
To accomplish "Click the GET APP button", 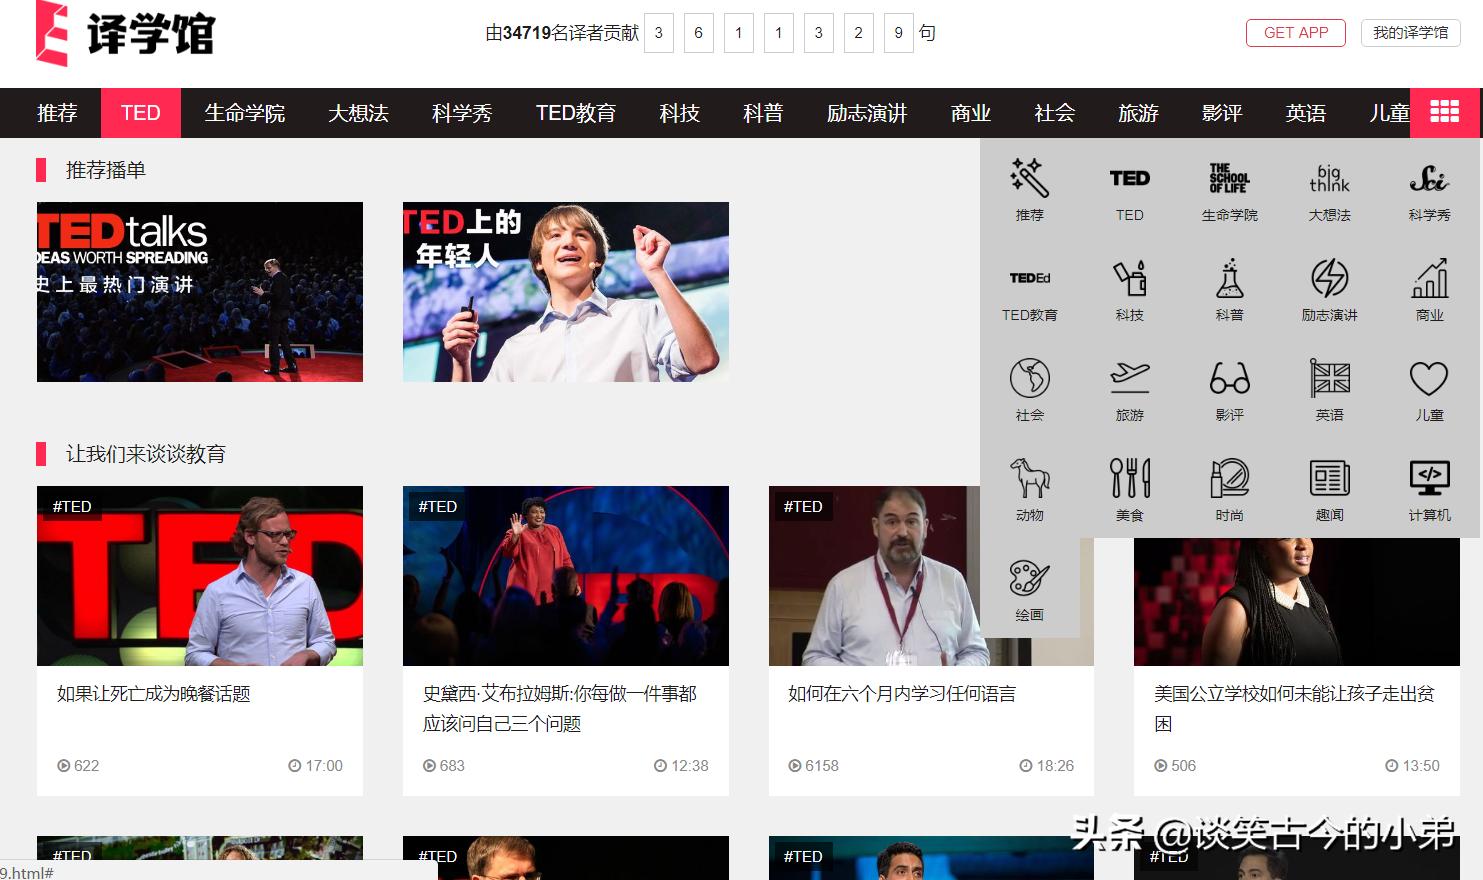I will click(x=1295, y=32).
